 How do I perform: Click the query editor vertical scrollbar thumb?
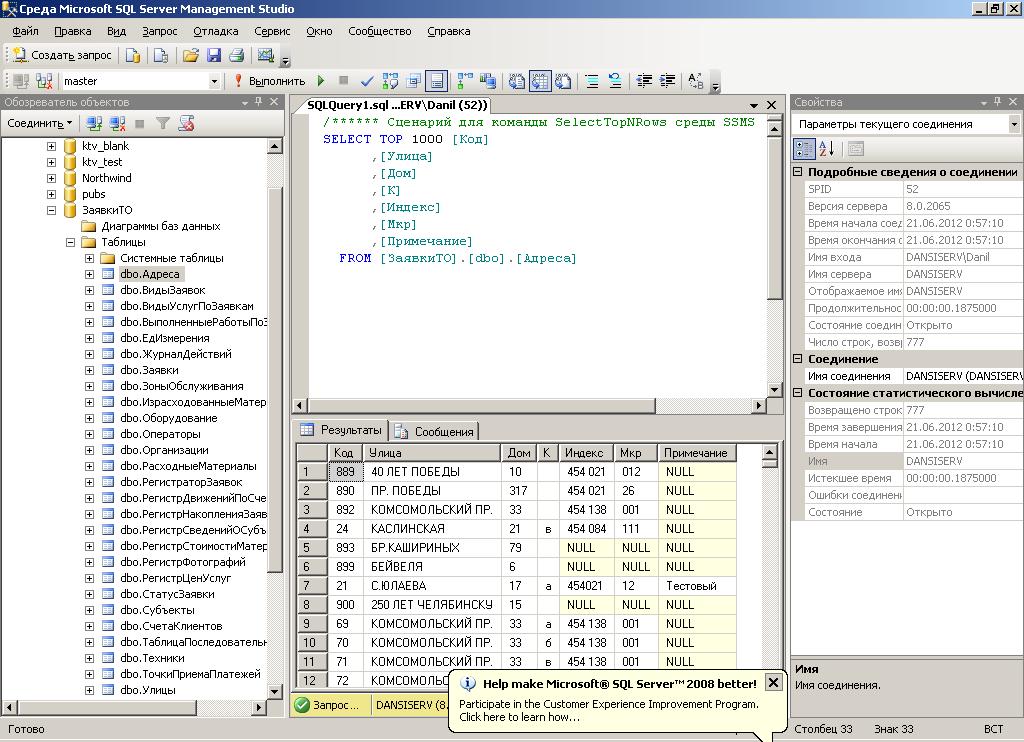(x=774, y=218)
